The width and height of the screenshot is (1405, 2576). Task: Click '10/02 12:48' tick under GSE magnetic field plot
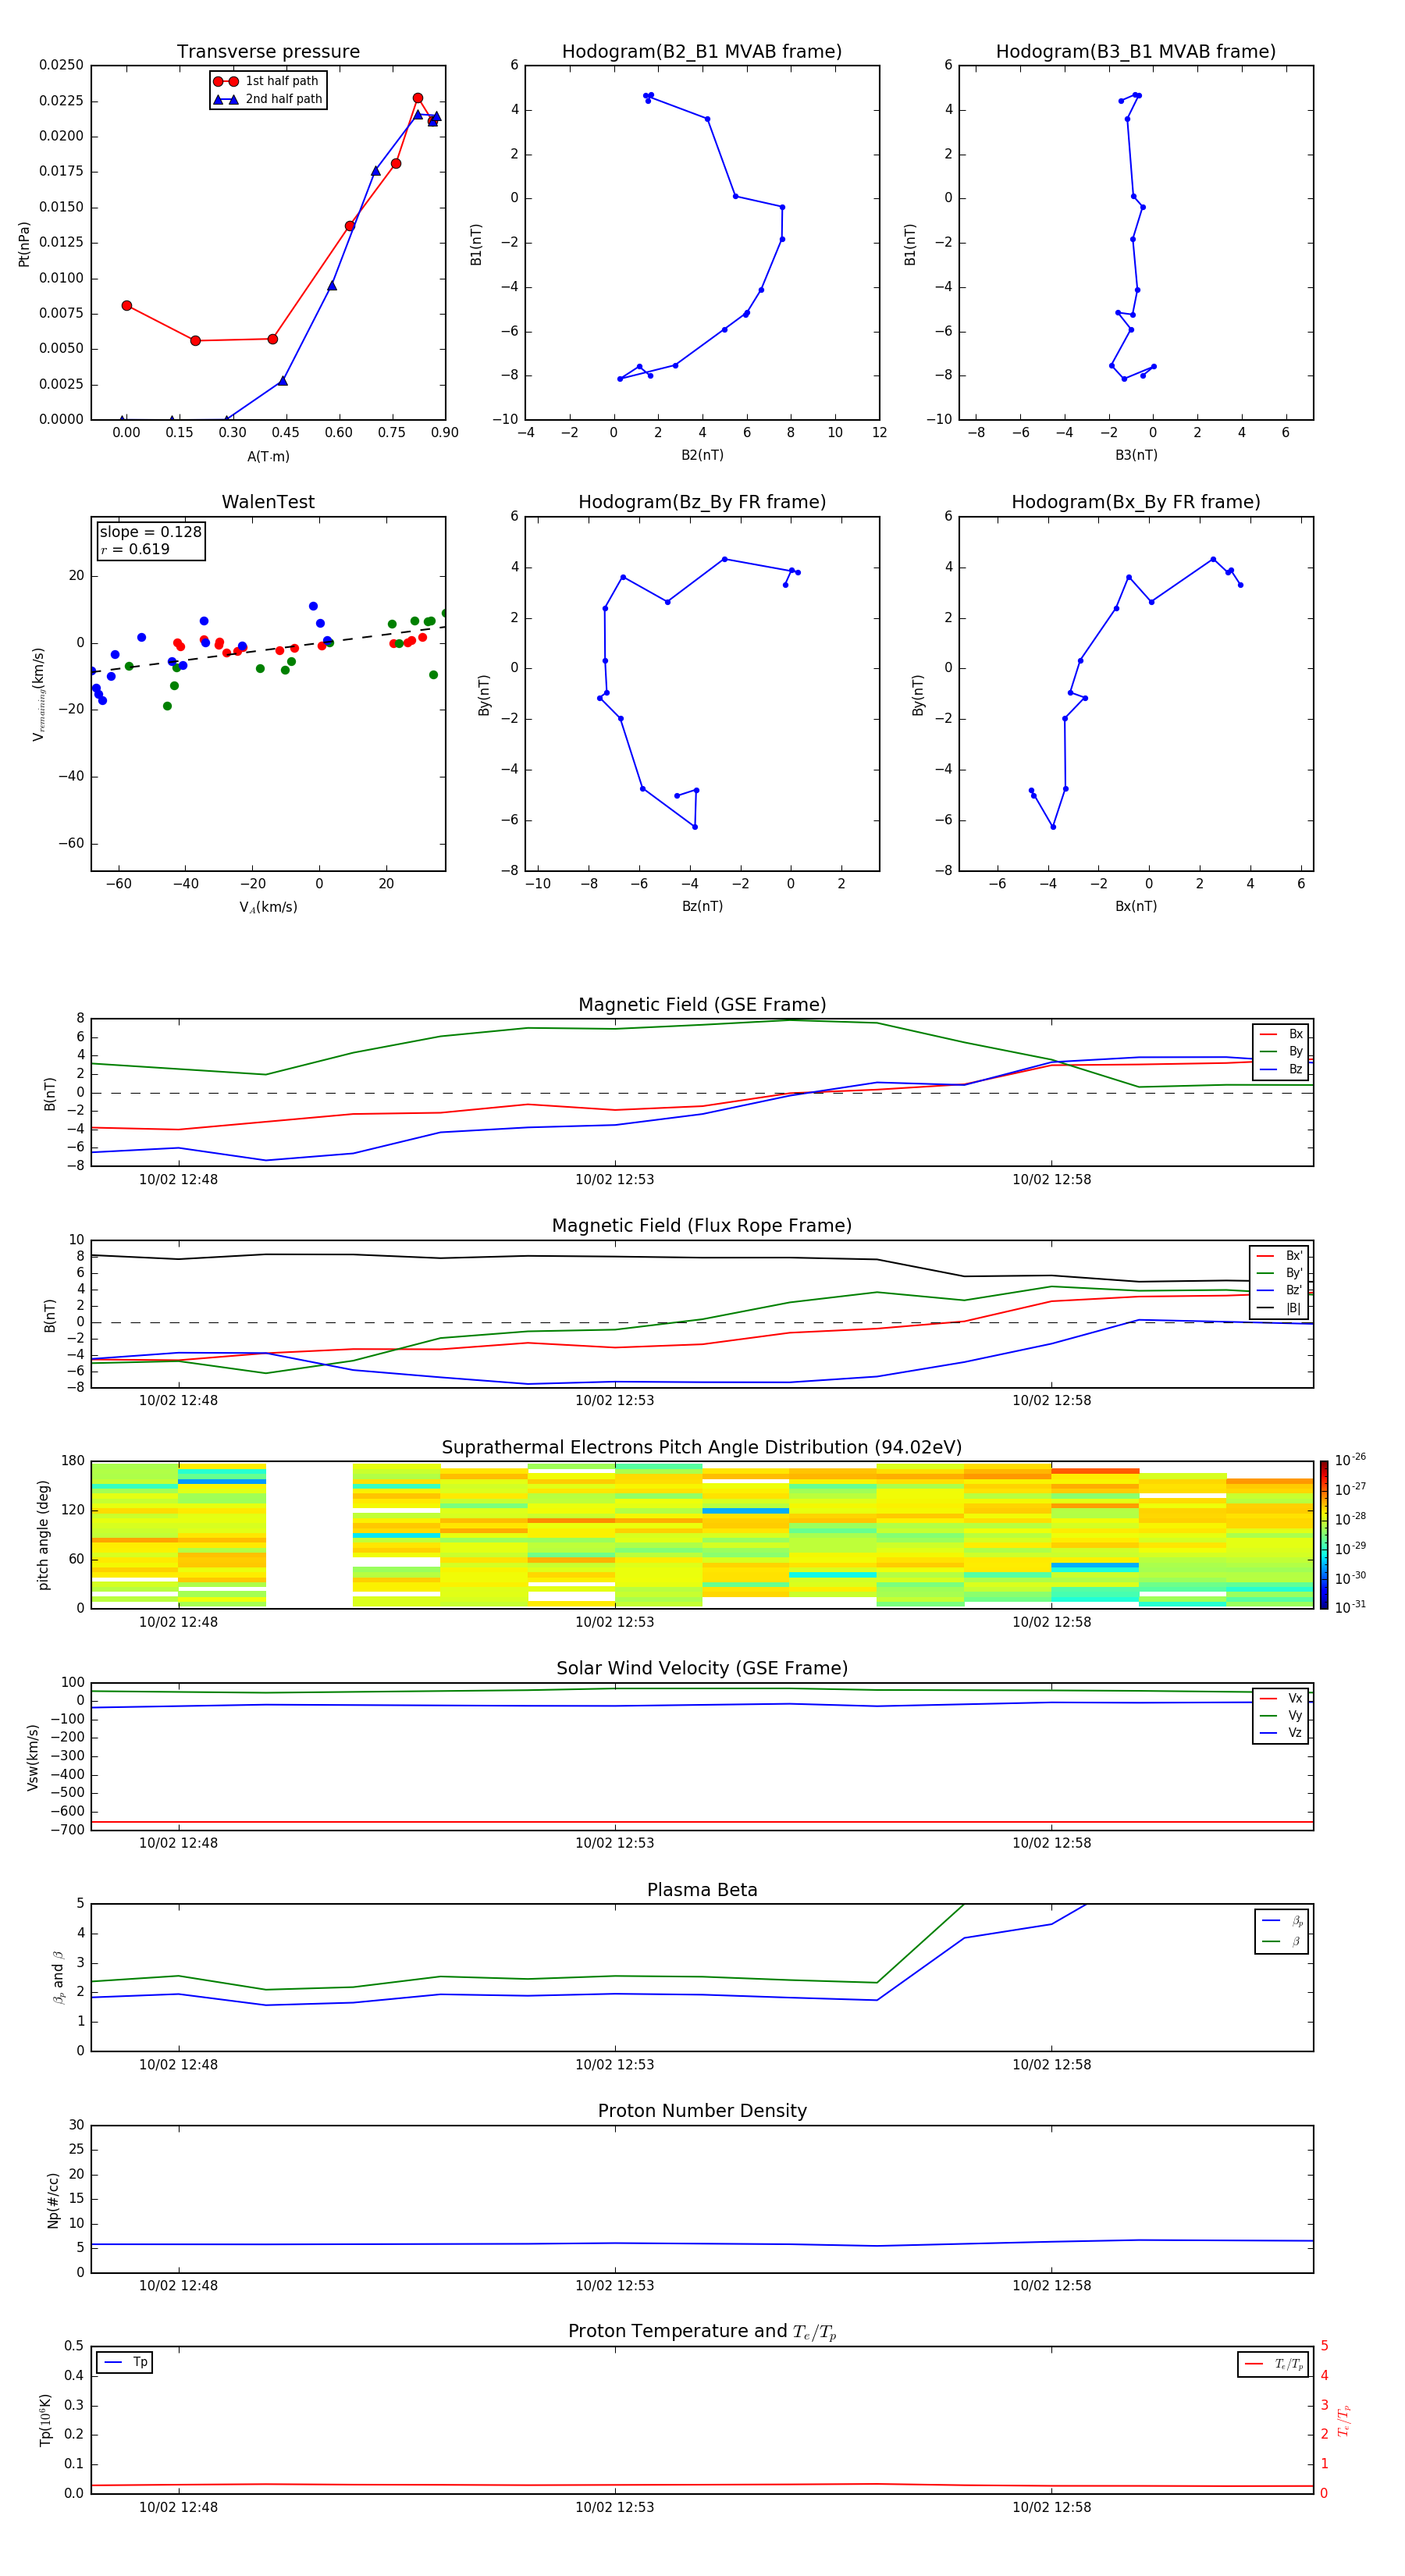(x=178, y=1179)
